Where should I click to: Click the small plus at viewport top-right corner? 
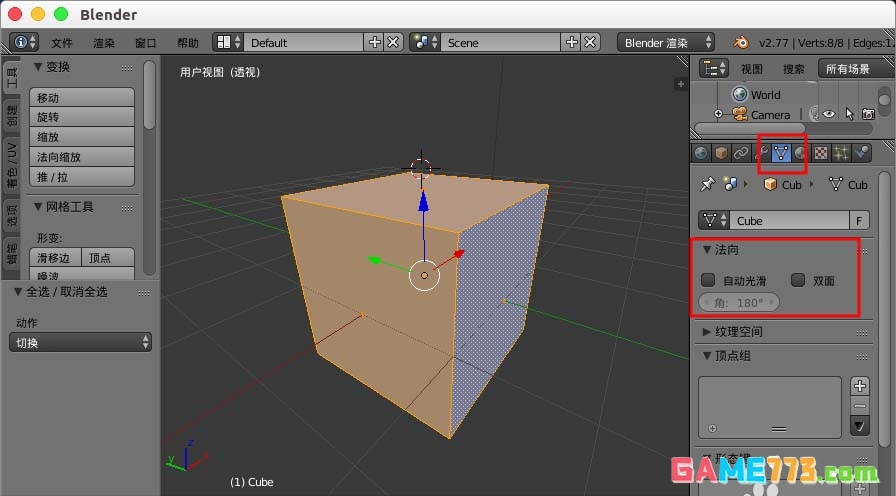pyautogui.click(x=681, y=84)
